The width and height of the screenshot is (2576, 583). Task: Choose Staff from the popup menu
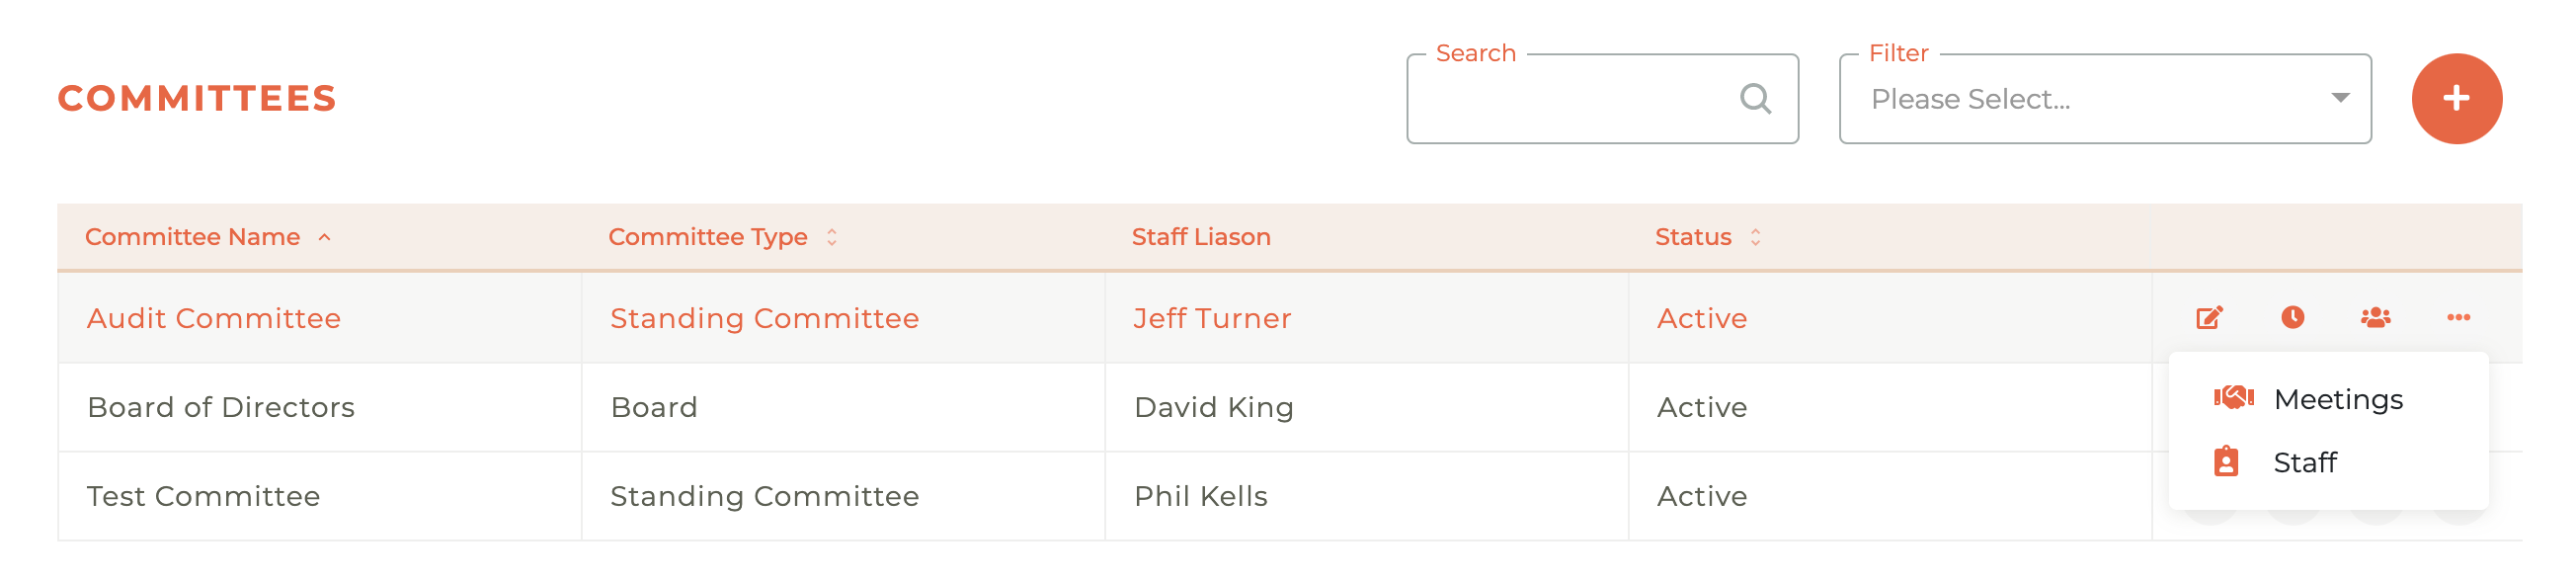click(2304, 463)
